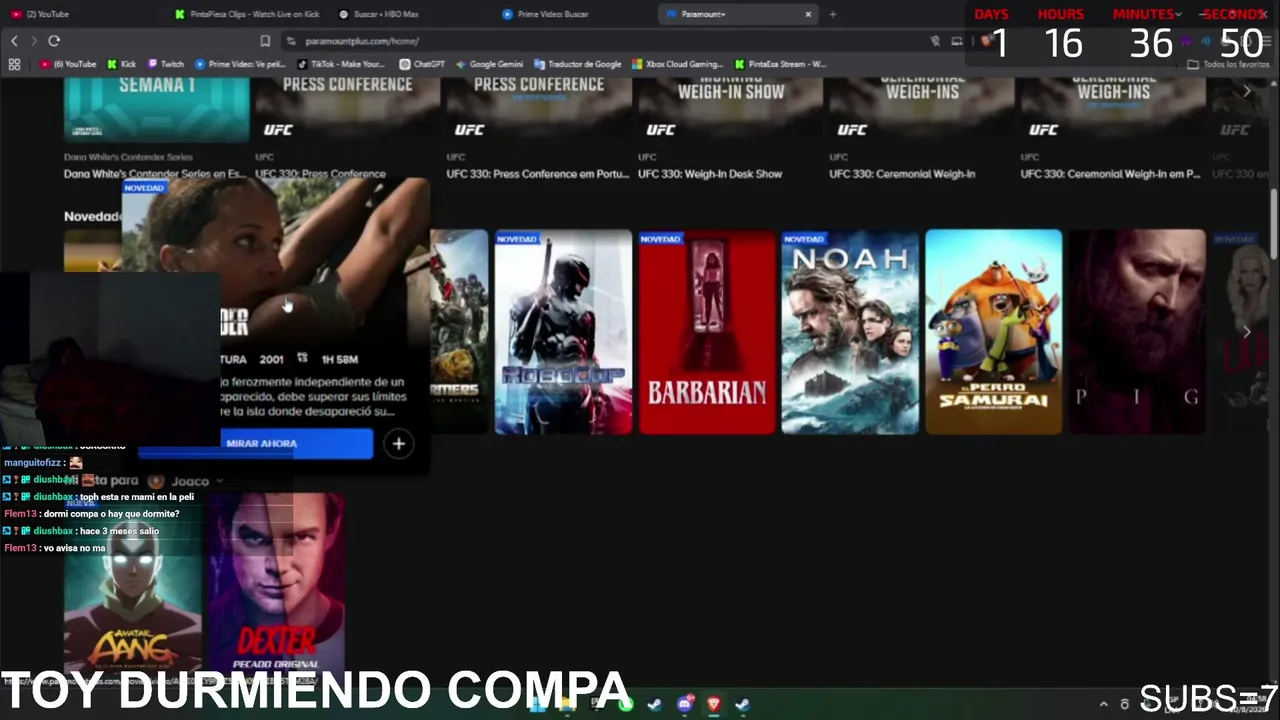Open the Google Gemini bookmark

click(x=489, y=64)
